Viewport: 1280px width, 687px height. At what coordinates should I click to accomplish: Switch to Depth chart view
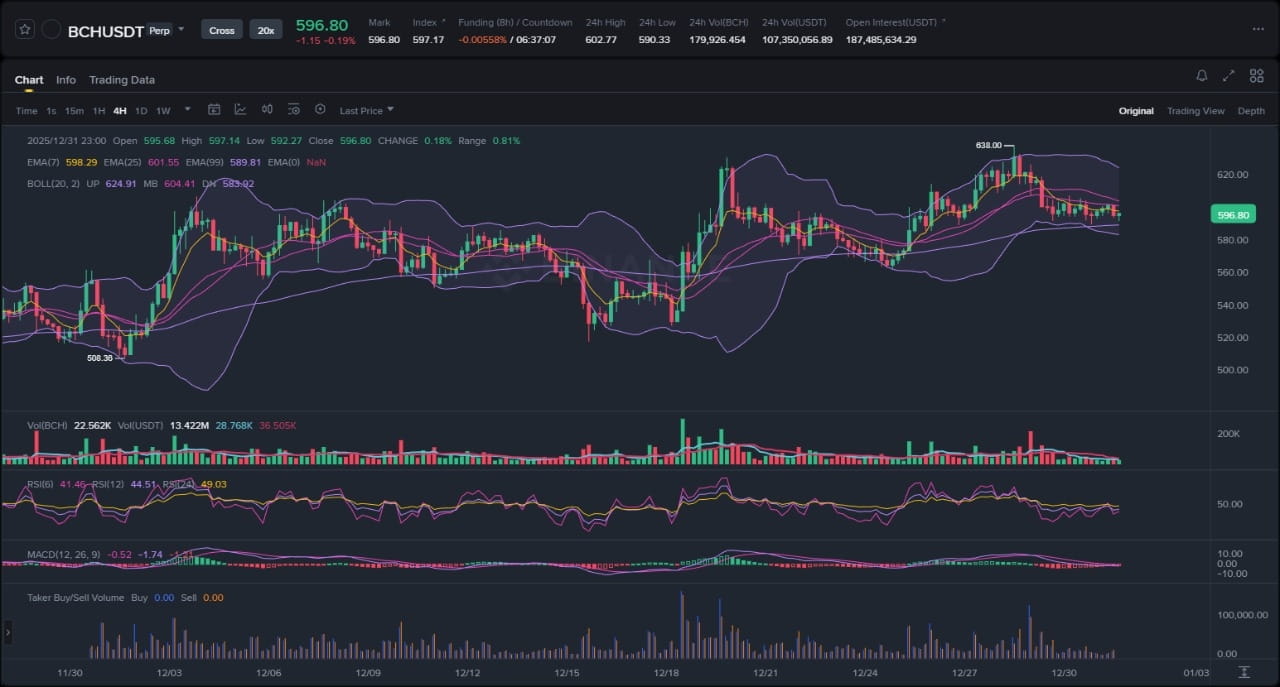pyautogui.click(x=1251, y=111)
